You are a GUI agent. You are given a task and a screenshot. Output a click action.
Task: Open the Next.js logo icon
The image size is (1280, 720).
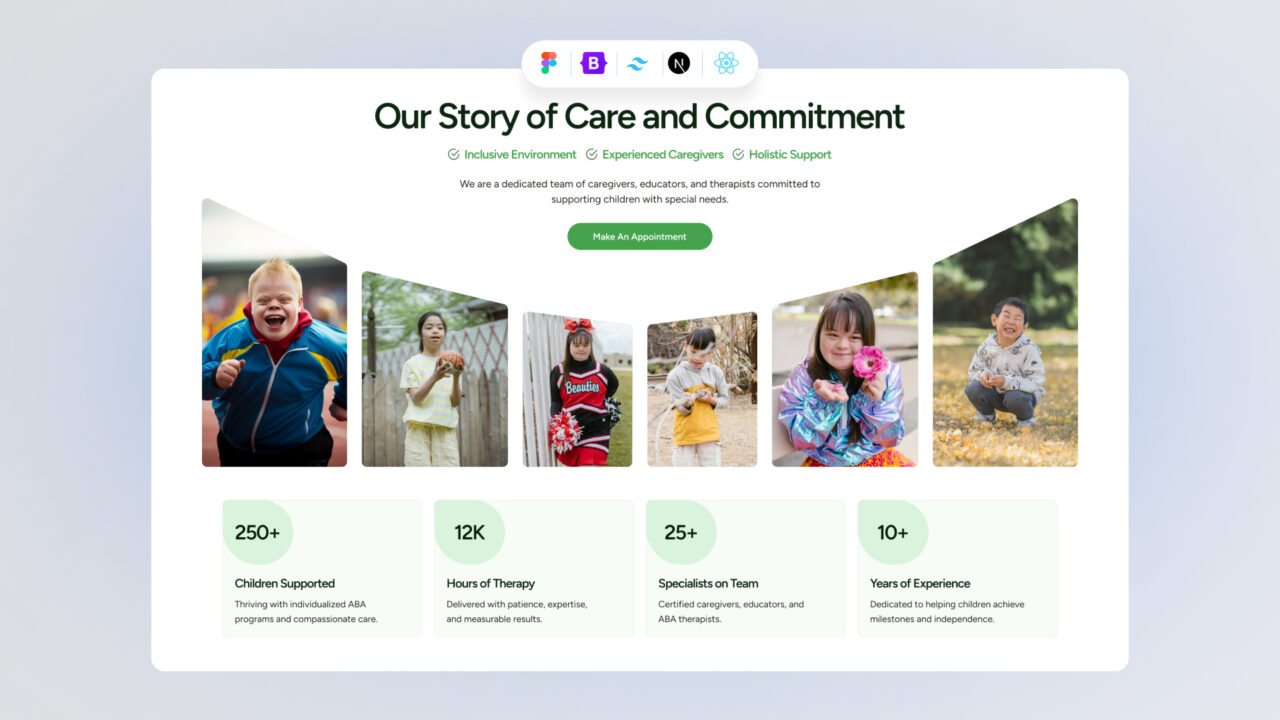click(x=679, y=63)
